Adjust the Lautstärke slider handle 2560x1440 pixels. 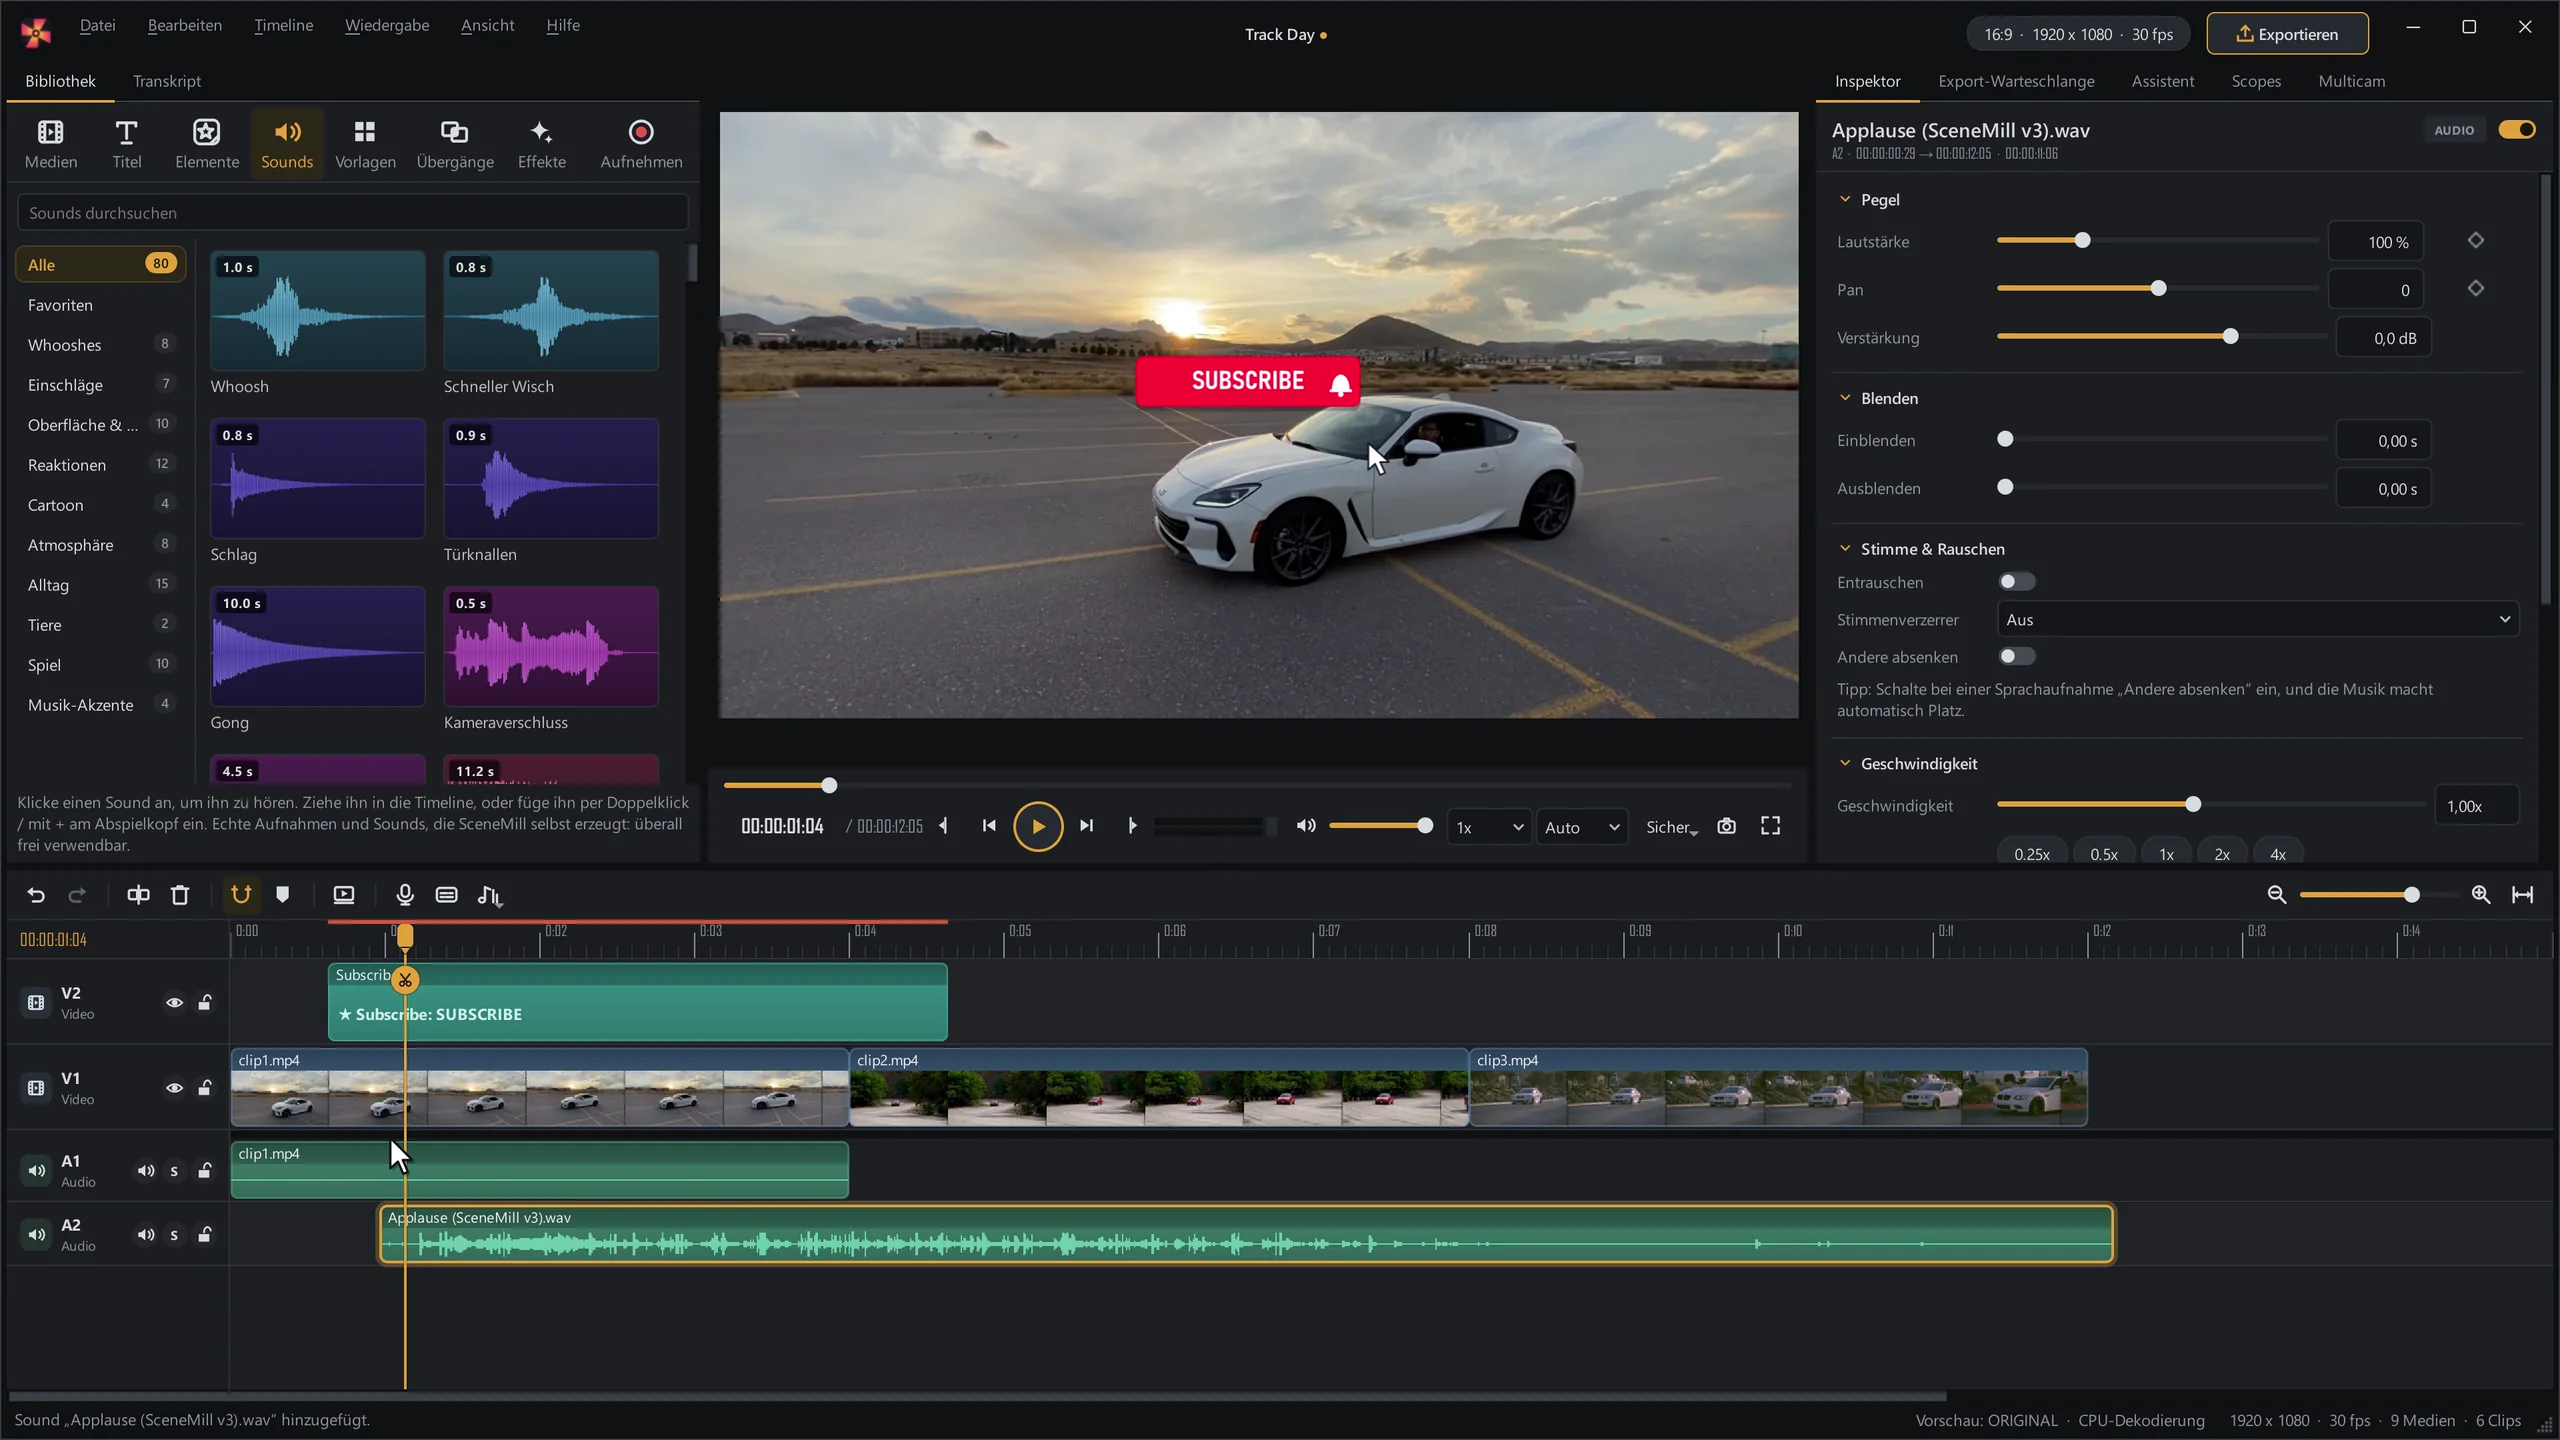2082,241
